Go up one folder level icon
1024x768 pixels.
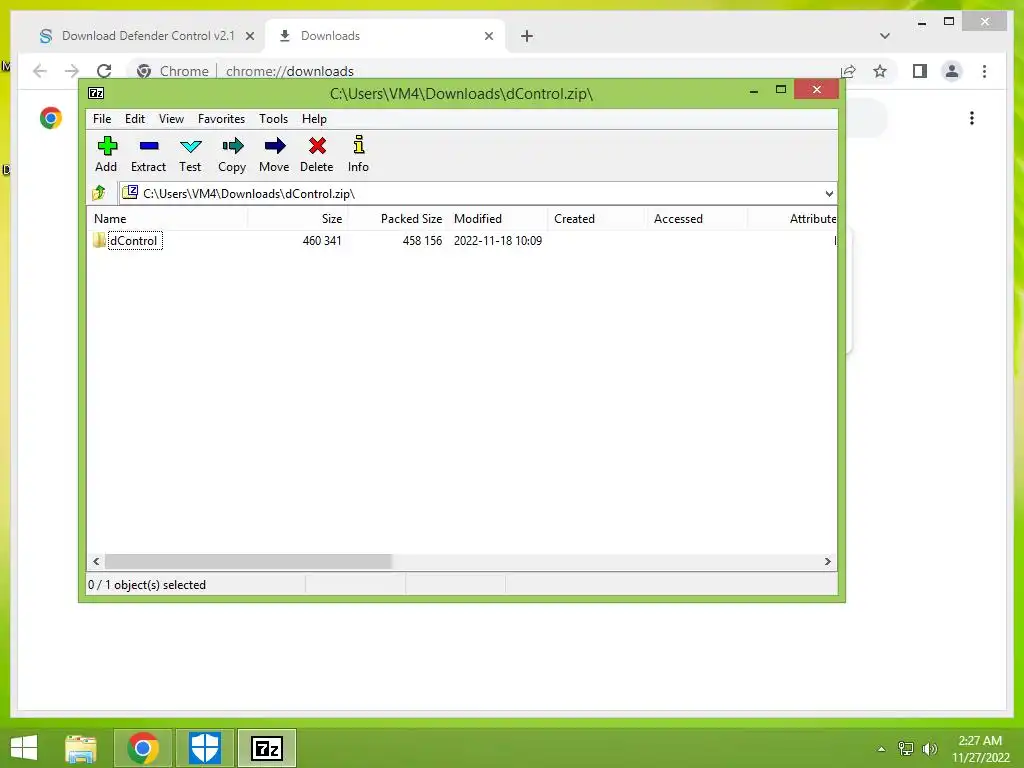tap(99, 193)
